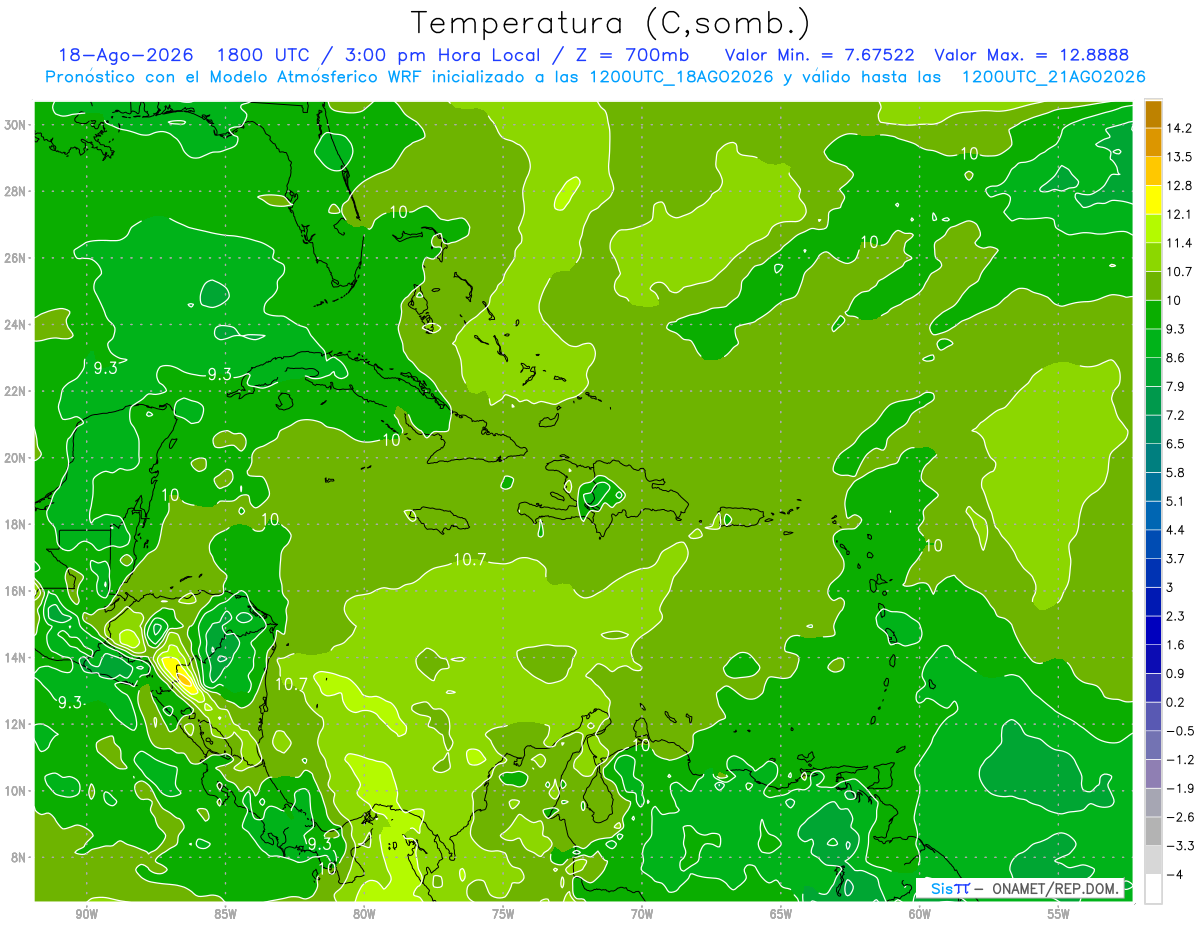Click the 60W longitude axis label

[920, 914]
